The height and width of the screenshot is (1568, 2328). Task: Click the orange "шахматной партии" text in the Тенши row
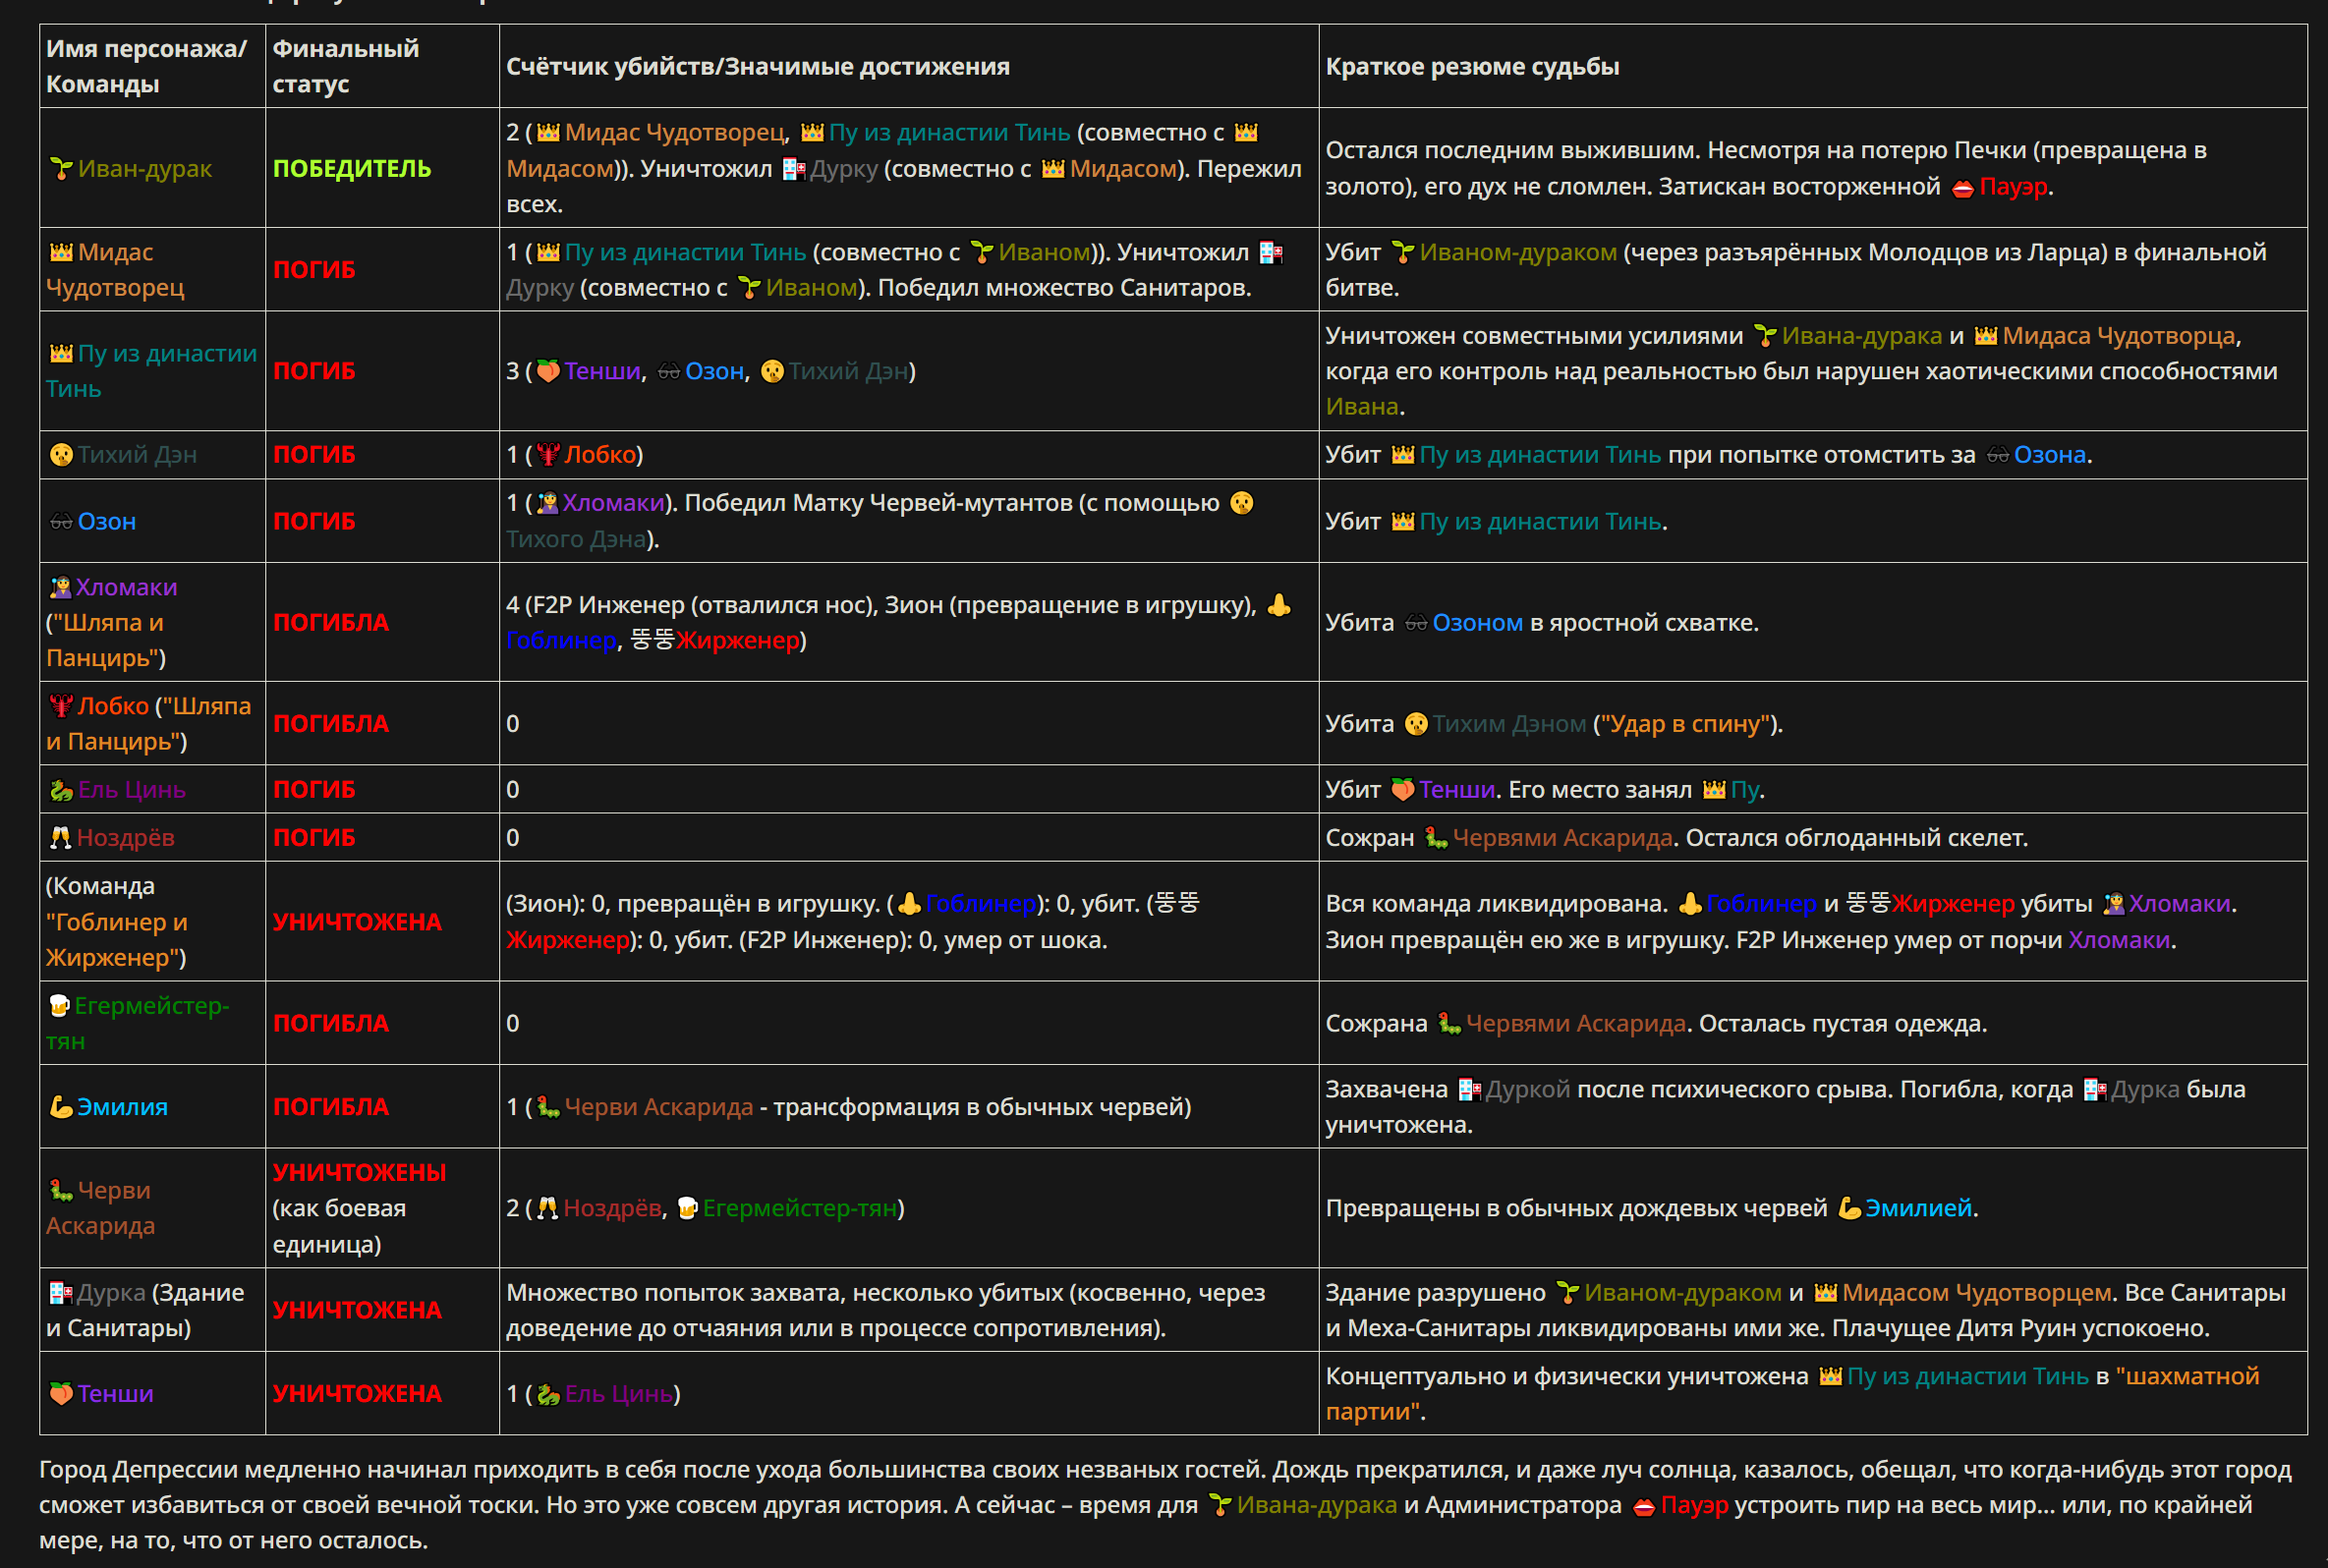point(1792,1394)
